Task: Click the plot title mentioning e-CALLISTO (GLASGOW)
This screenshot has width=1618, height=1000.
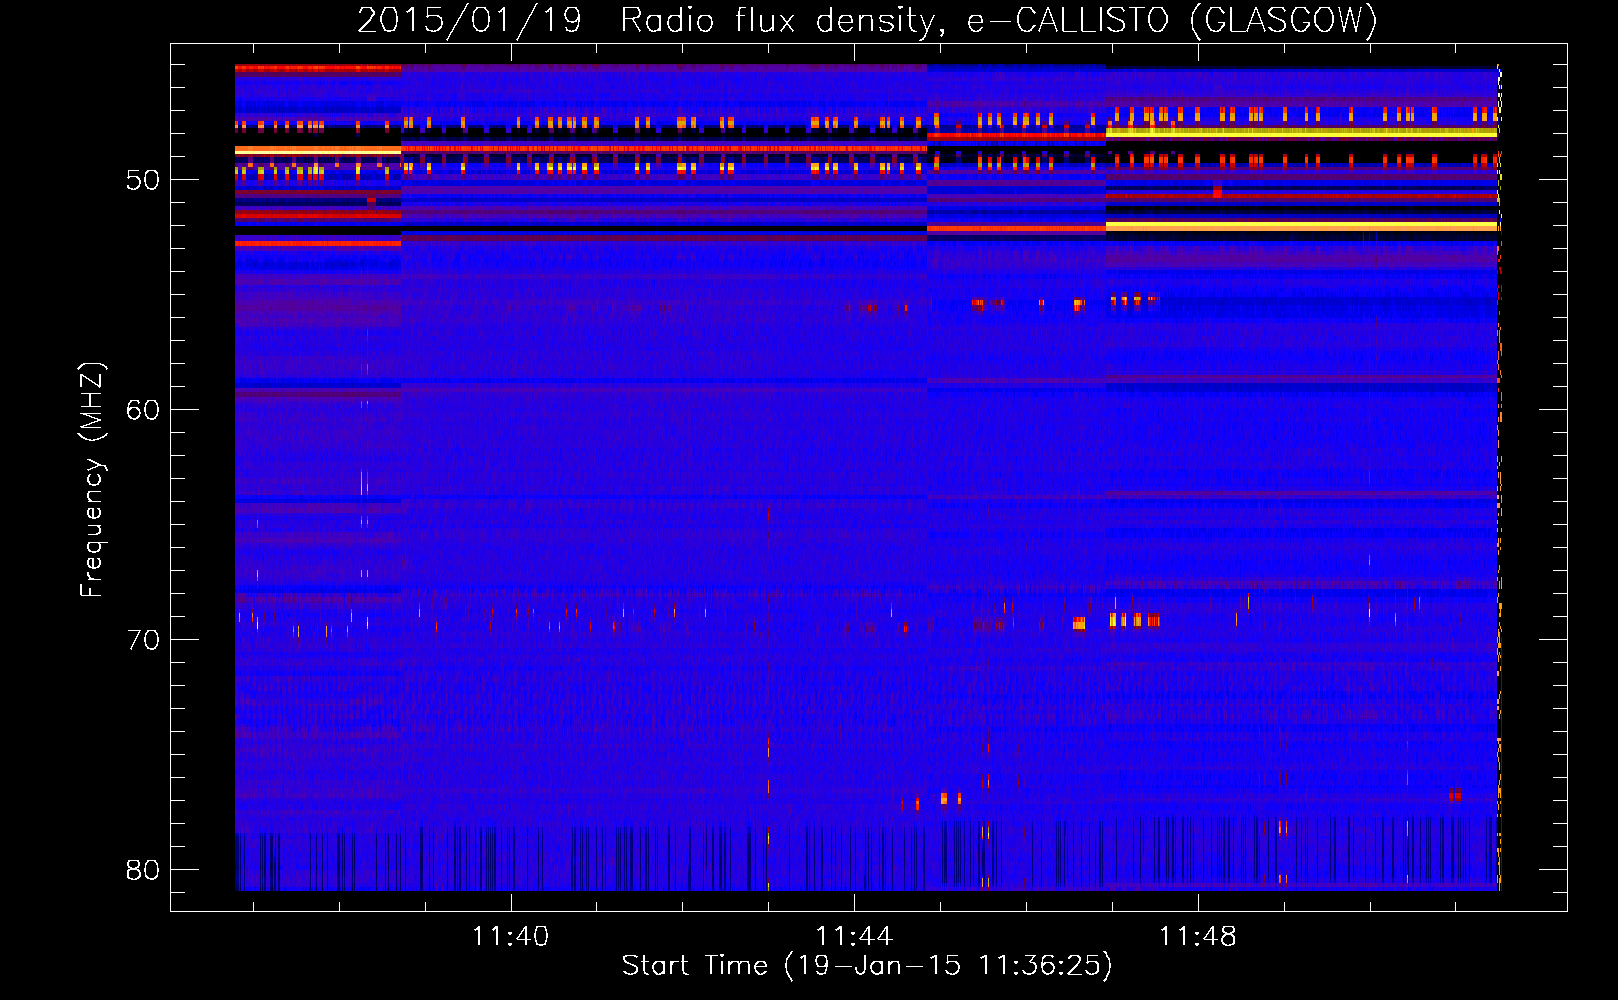Action: [x=866, y=20]
